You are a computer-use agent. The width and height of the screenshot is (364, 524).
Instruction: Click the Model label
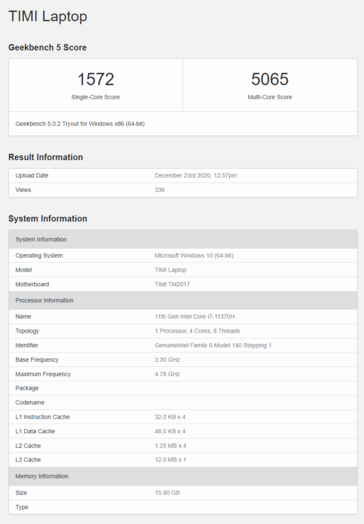click(x=23, y=270)
